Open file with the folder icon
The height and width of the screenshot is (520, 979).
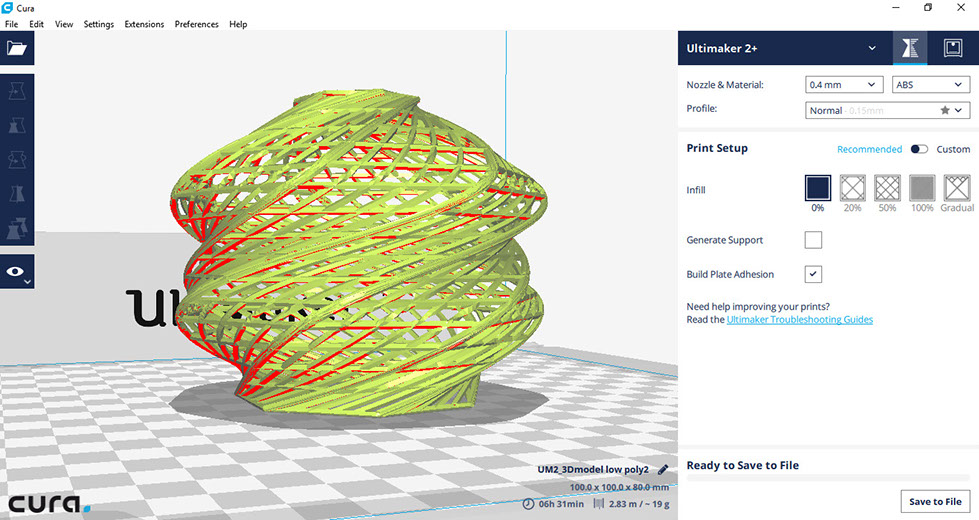click(17, 48)
